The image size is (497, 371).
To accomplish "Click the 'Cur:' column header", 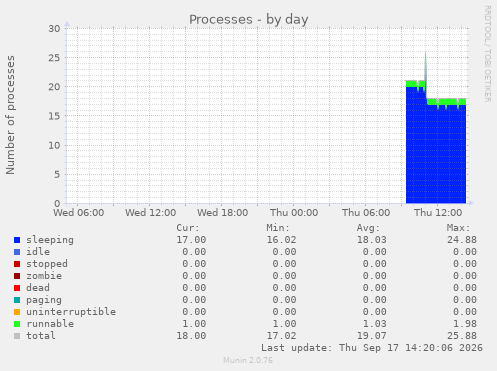I will click(188, 228).
